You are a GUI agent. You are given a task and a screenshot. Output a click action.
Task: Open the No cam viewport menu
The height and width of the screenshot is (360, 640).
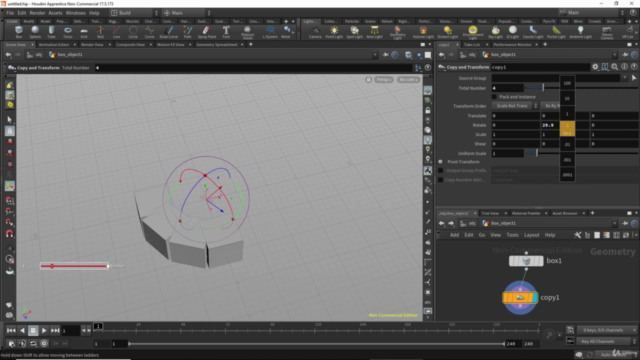click(408, 80)
